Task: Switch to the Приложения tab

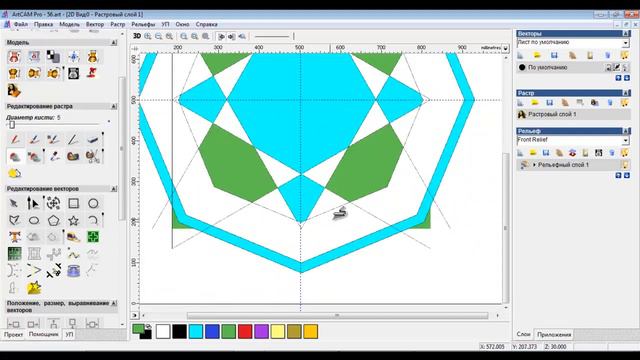Action: click(x=554, y=334)
